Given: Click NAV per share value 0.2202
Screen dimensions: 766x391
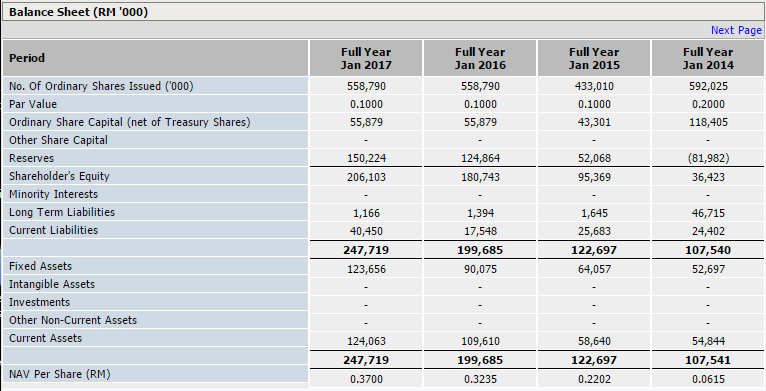Looking at the screenshot, I should click(594, 379).
